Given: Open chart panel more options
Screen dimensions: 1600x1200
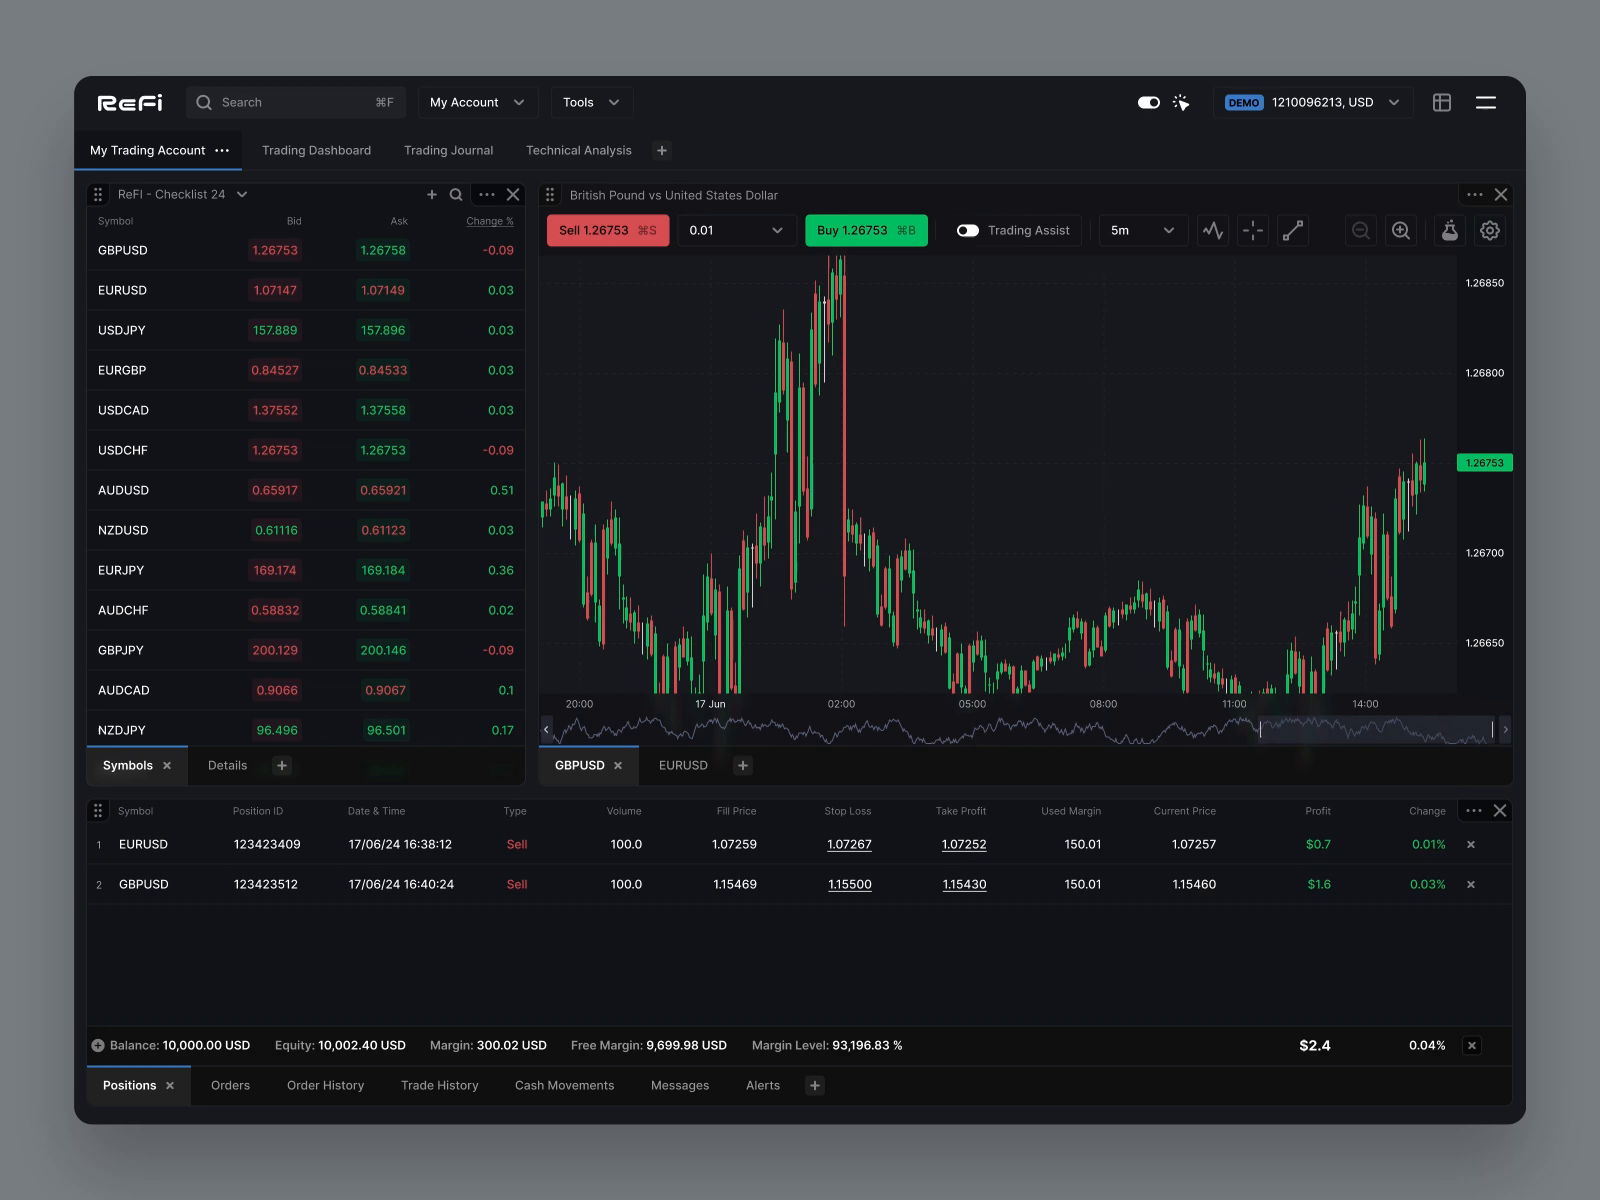Looking at the screenshot, I should coord(1474,195).
